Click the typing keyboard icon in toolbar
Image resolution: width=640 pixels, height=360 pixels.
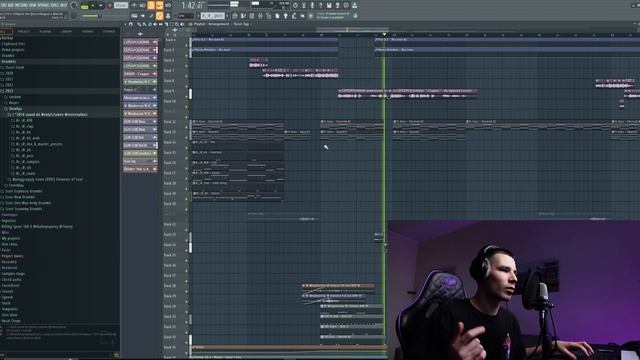[134, 16]
